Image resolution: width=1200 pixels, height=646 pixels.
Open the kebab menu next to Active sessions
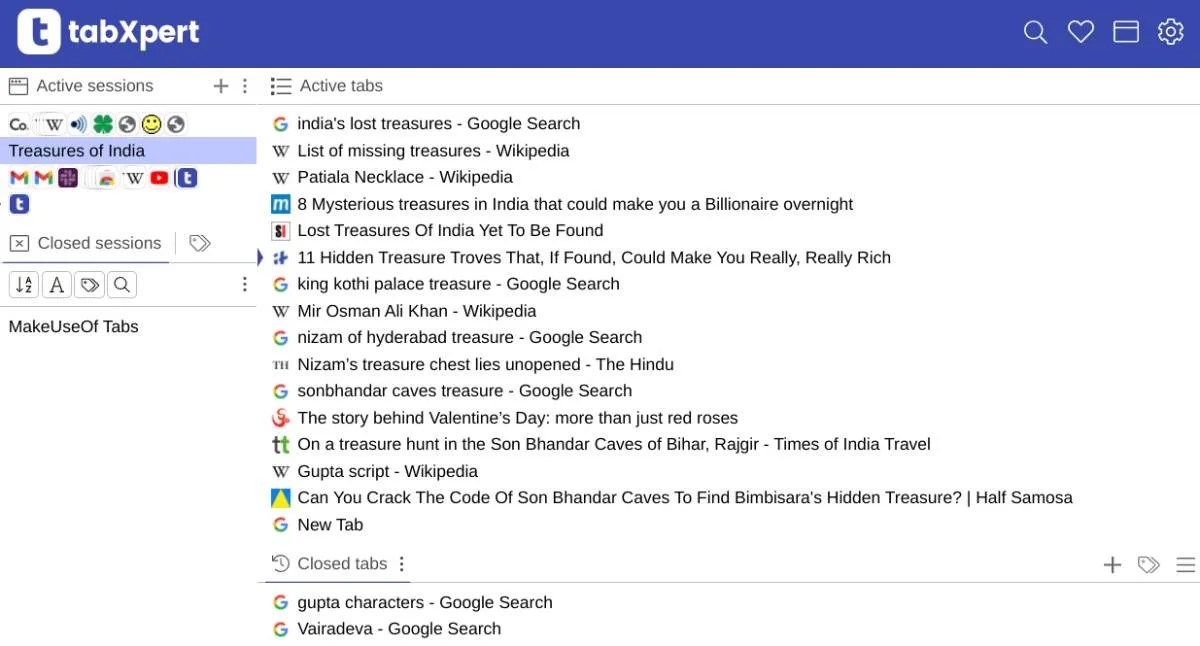coord(245,85)
